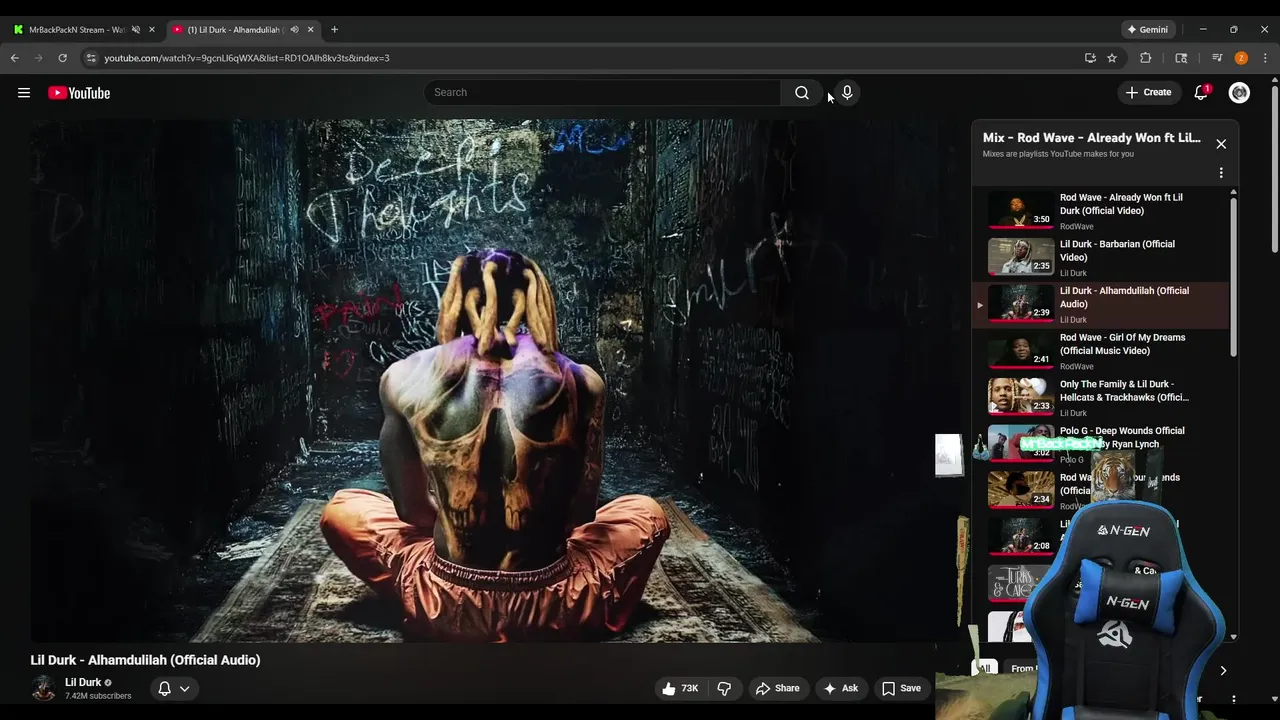This screenshot has width=1280, height=720.
Task: Play Polo G - Deep Wounds video
Action: coord(1101,444)
